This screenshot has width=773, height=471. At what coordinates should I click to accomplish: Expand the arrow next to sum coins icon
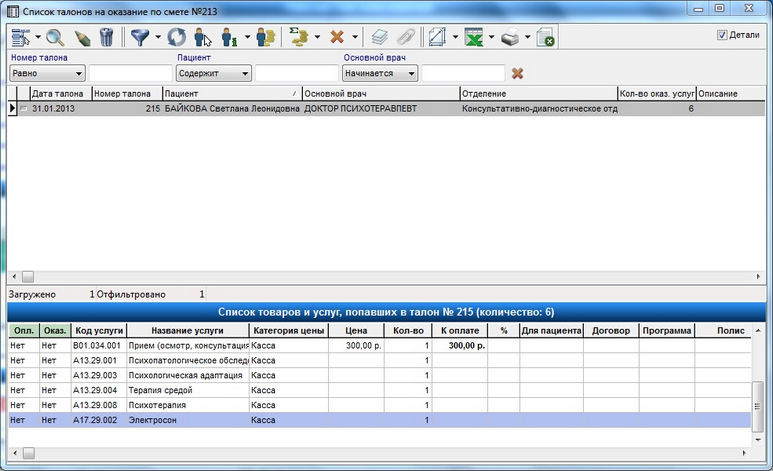[317, 37]
